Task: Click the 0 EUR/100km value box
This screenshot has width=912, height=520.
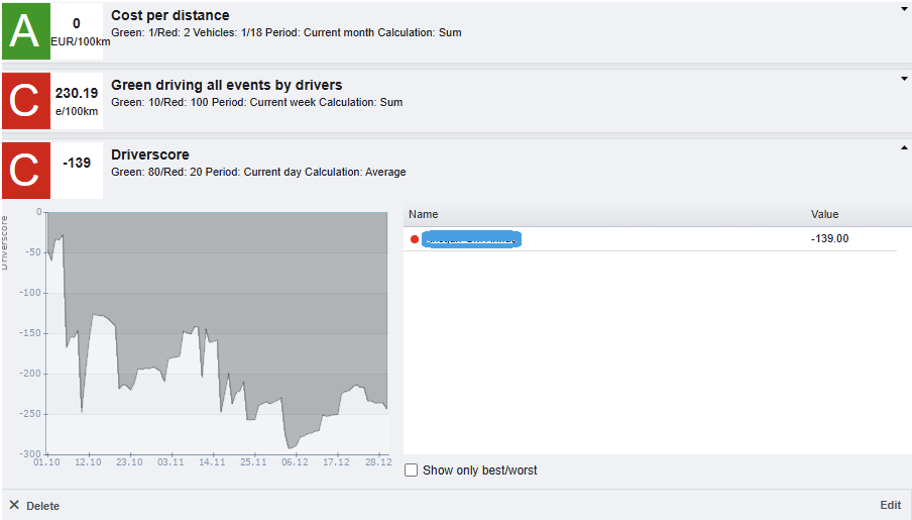Action: [77, 31]
